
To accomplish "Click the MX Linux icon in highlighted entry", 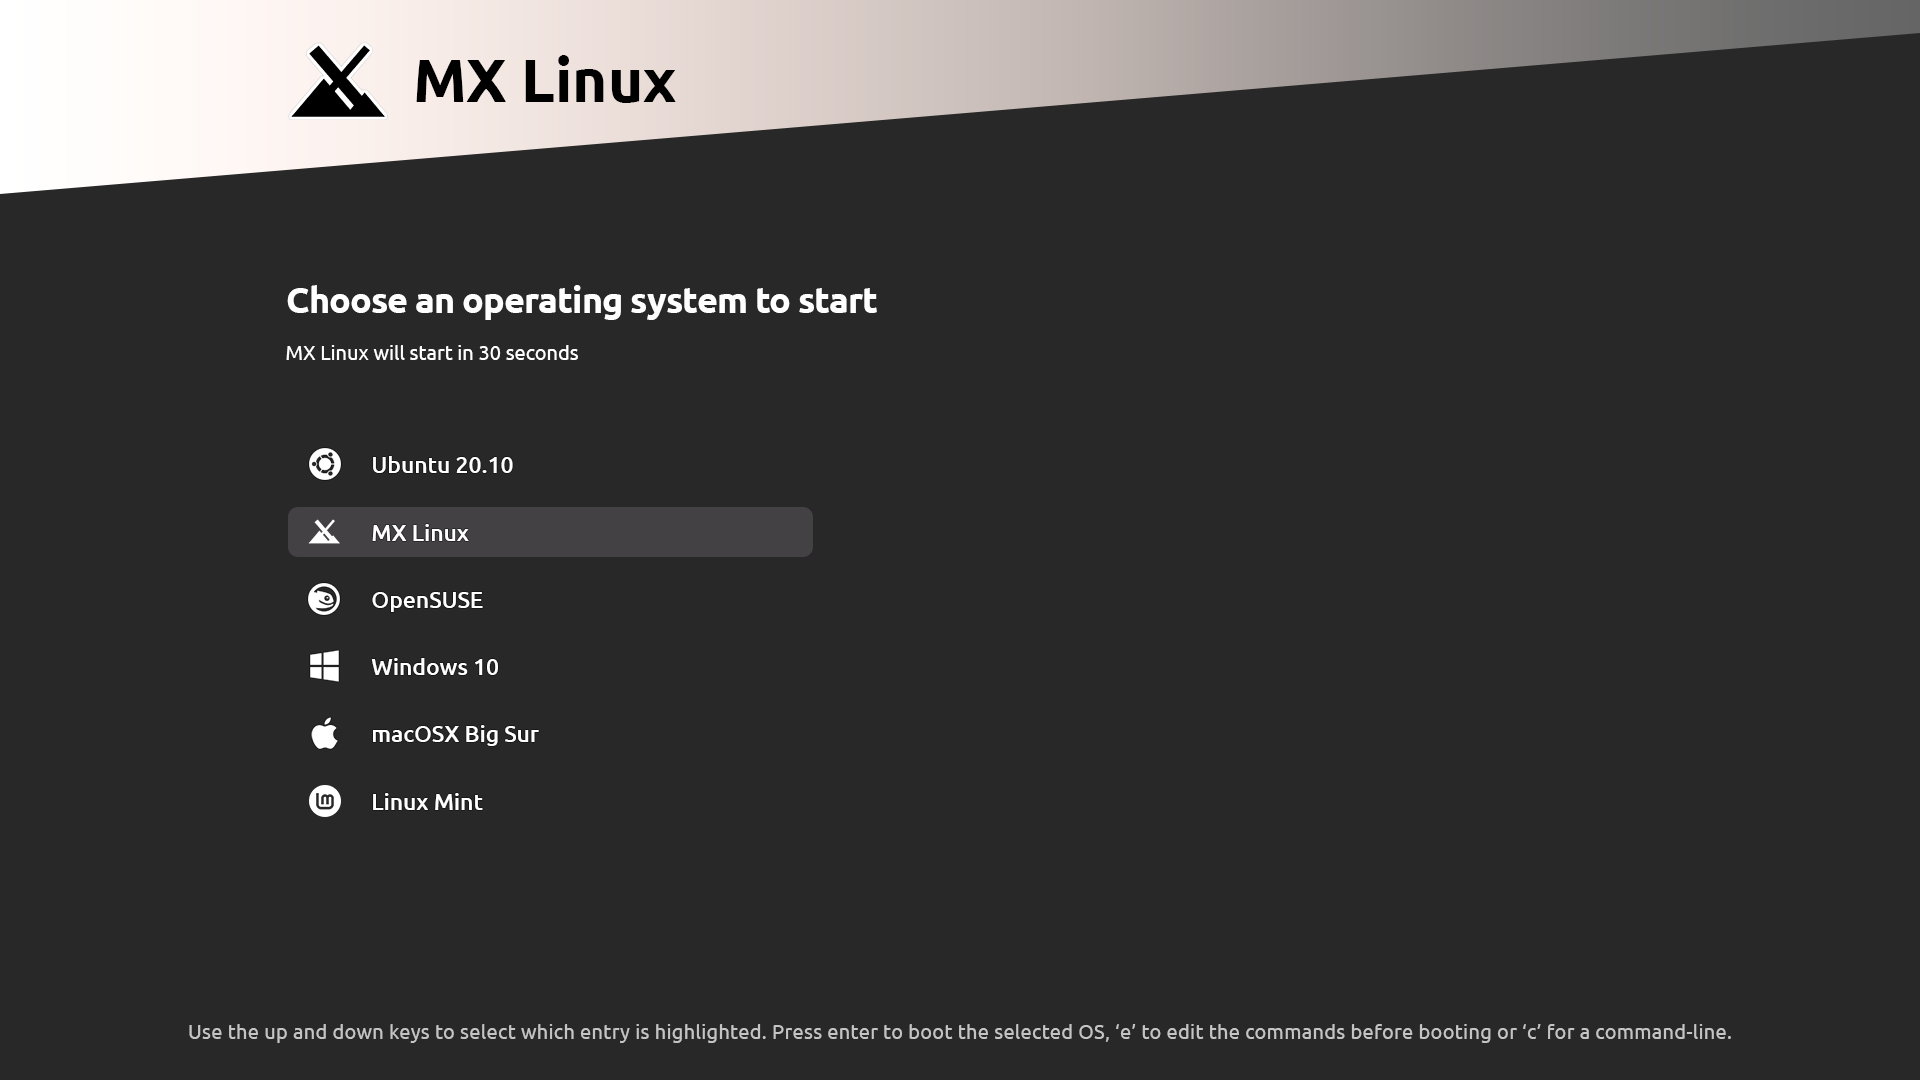I will tap(324, 532).
